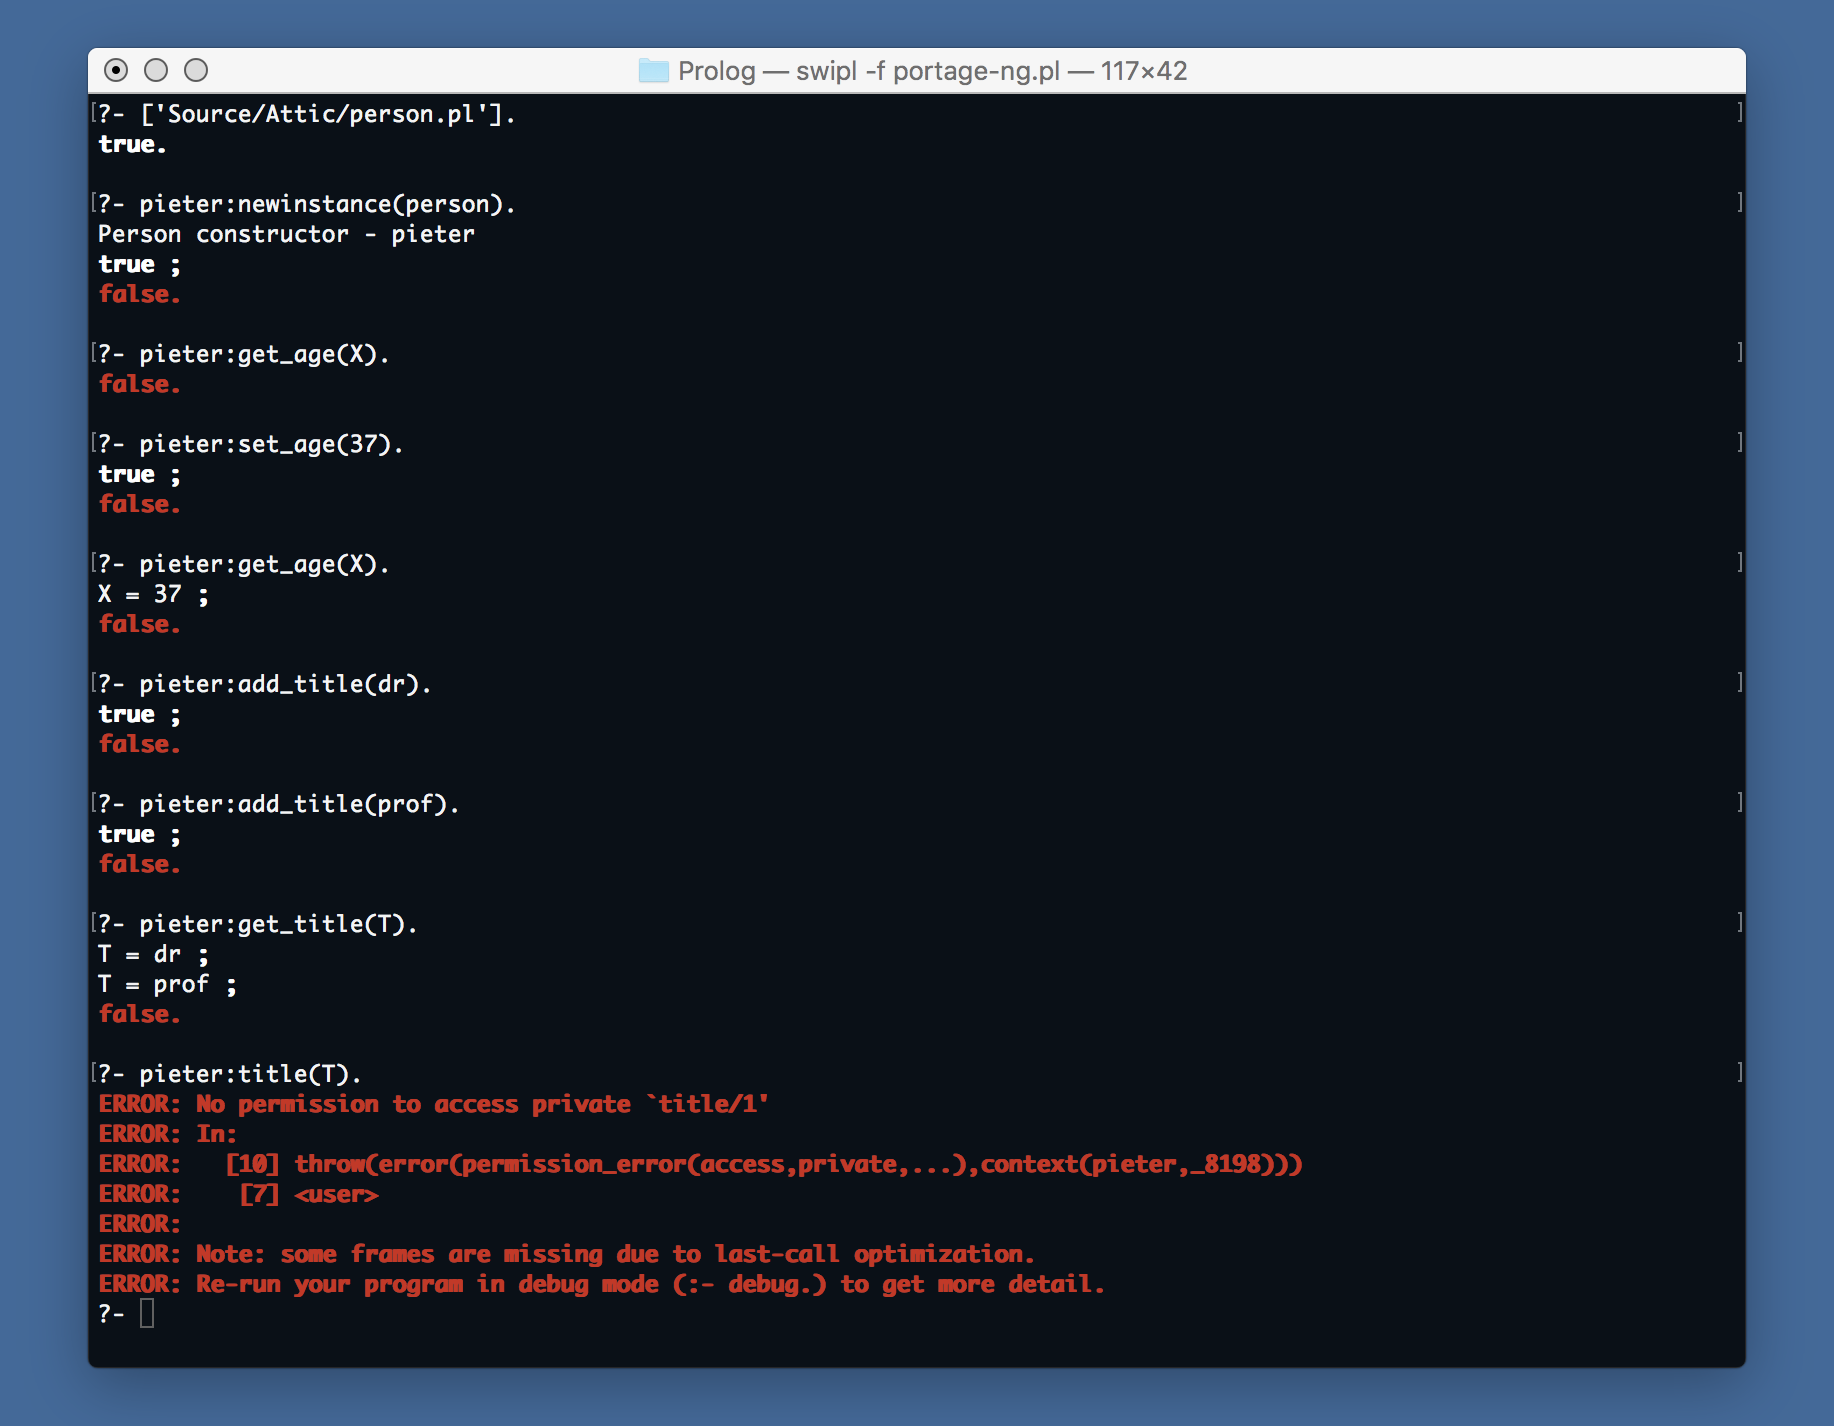Click the 'Note: some frames are missing' line
The width and height of the screenshot is (1834, 1426).
point(566,1254)
